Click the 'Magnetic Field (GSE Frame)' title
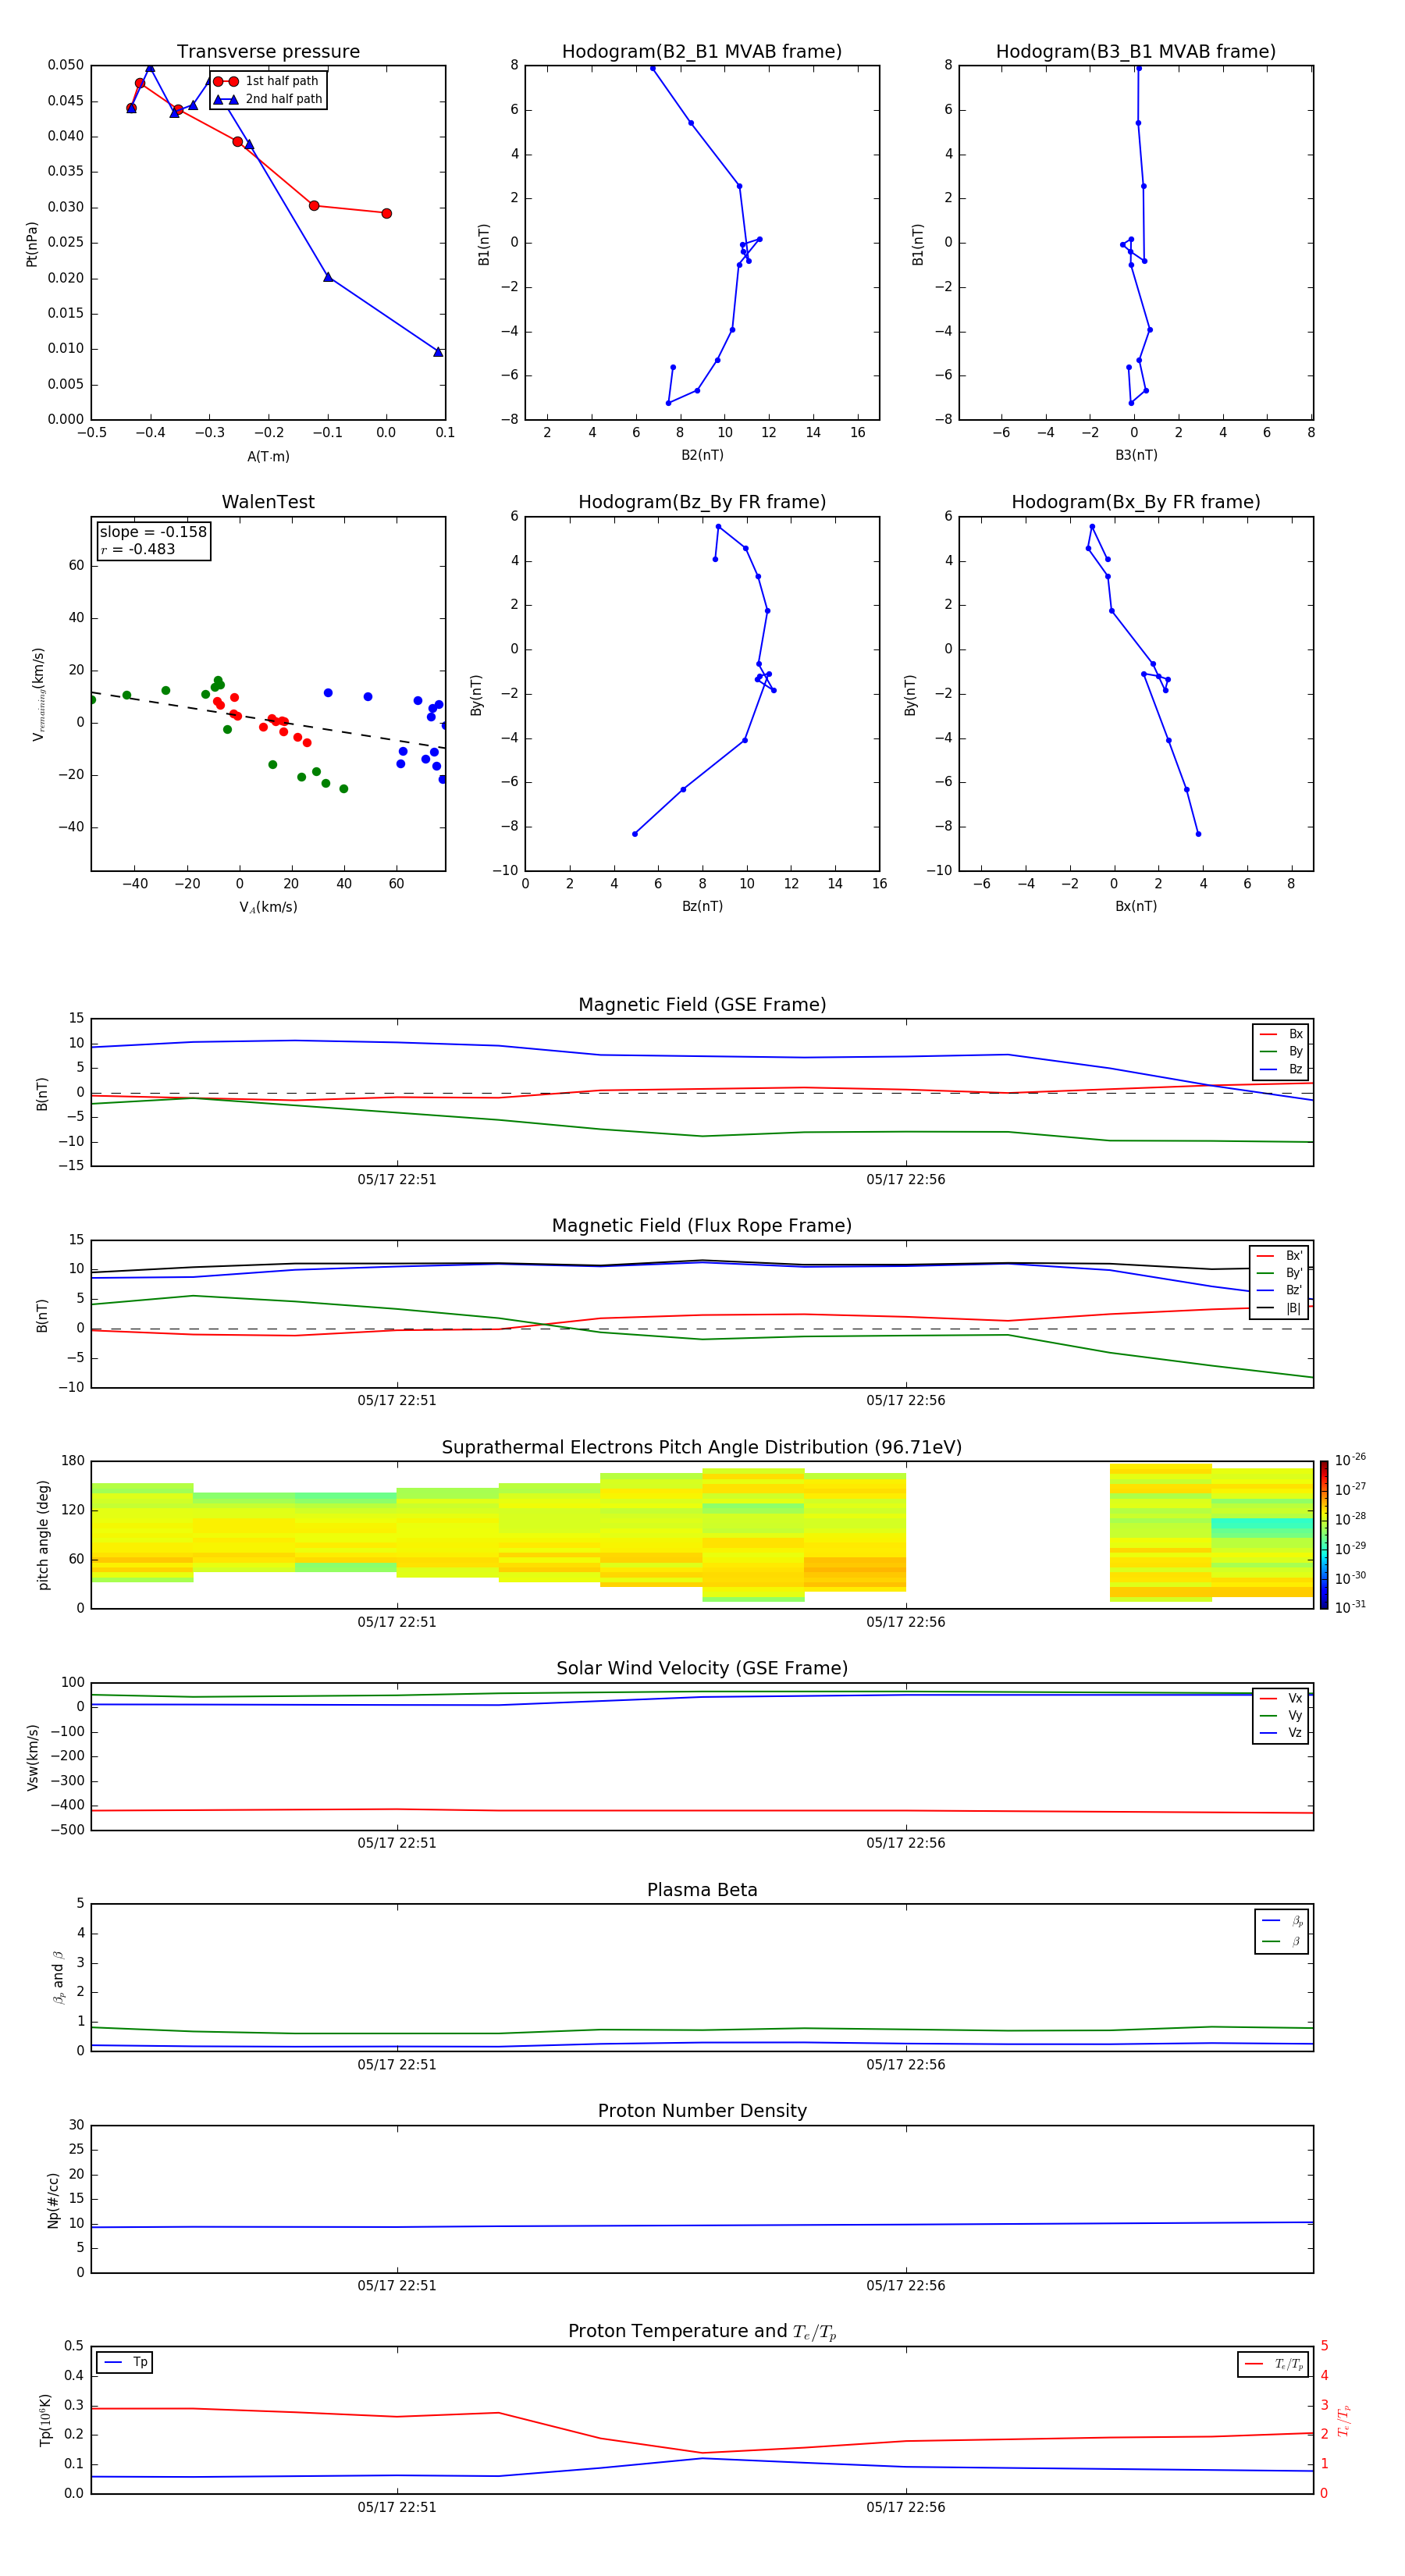 pyautogui.click(x=702, y=1005)
